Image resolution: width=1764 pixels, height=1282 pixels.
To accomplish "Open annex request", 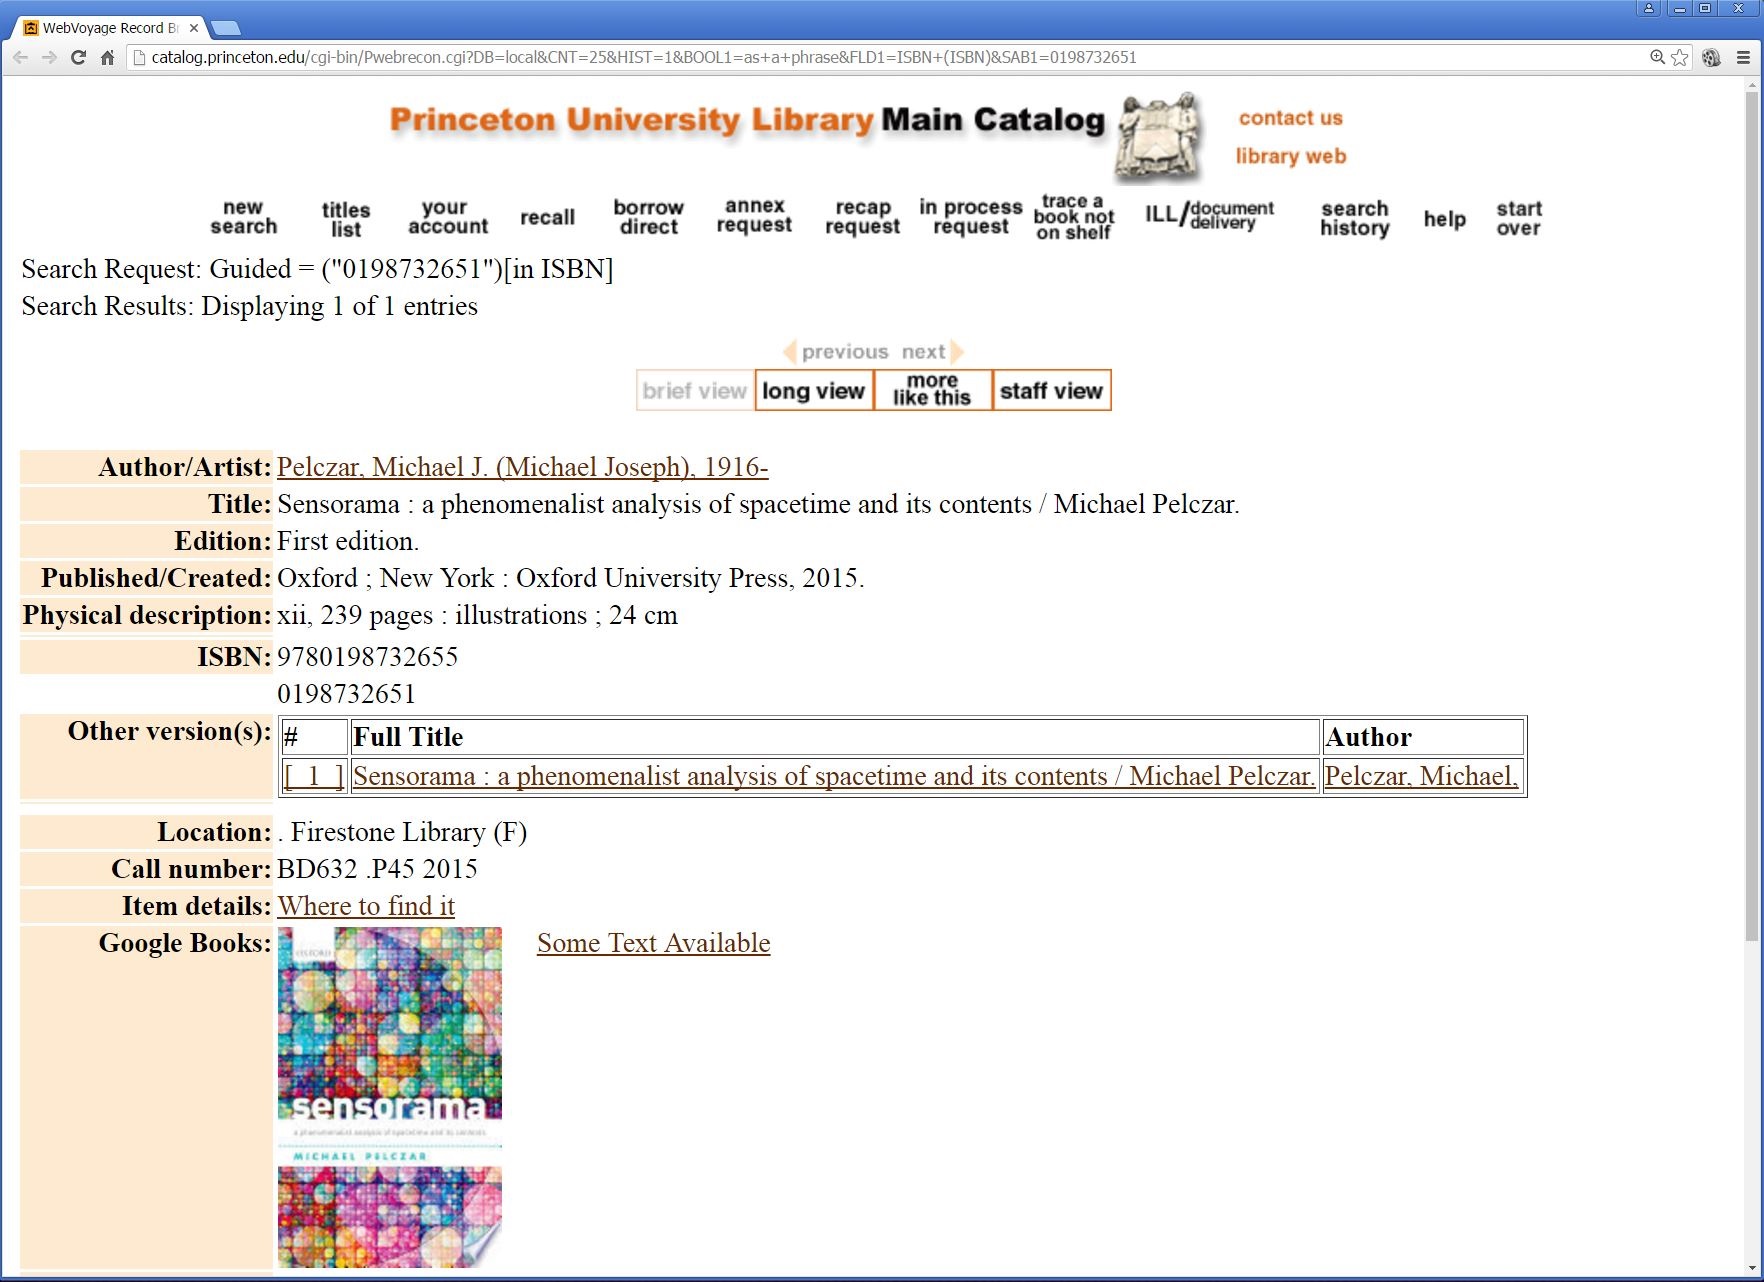I will point(754,215).
